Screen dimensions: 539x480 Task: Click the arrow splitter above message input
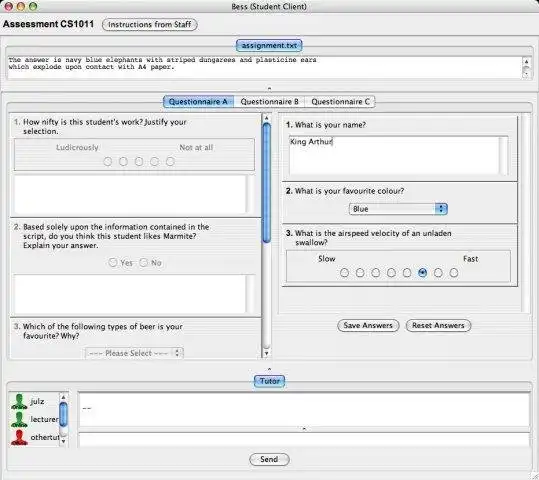coord(304,428)
